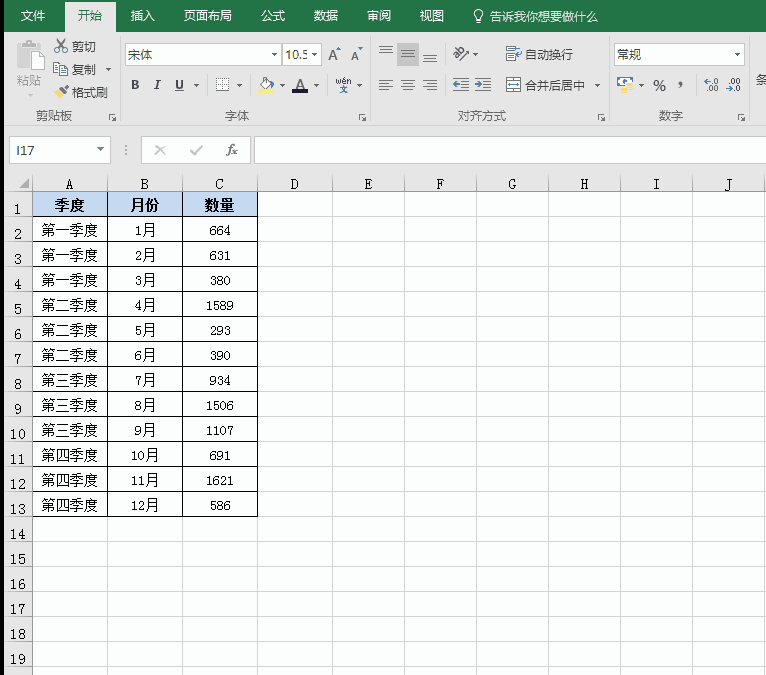Increase font size with large A icon
This screenshot has height=675, width=766.
(334, 54)
